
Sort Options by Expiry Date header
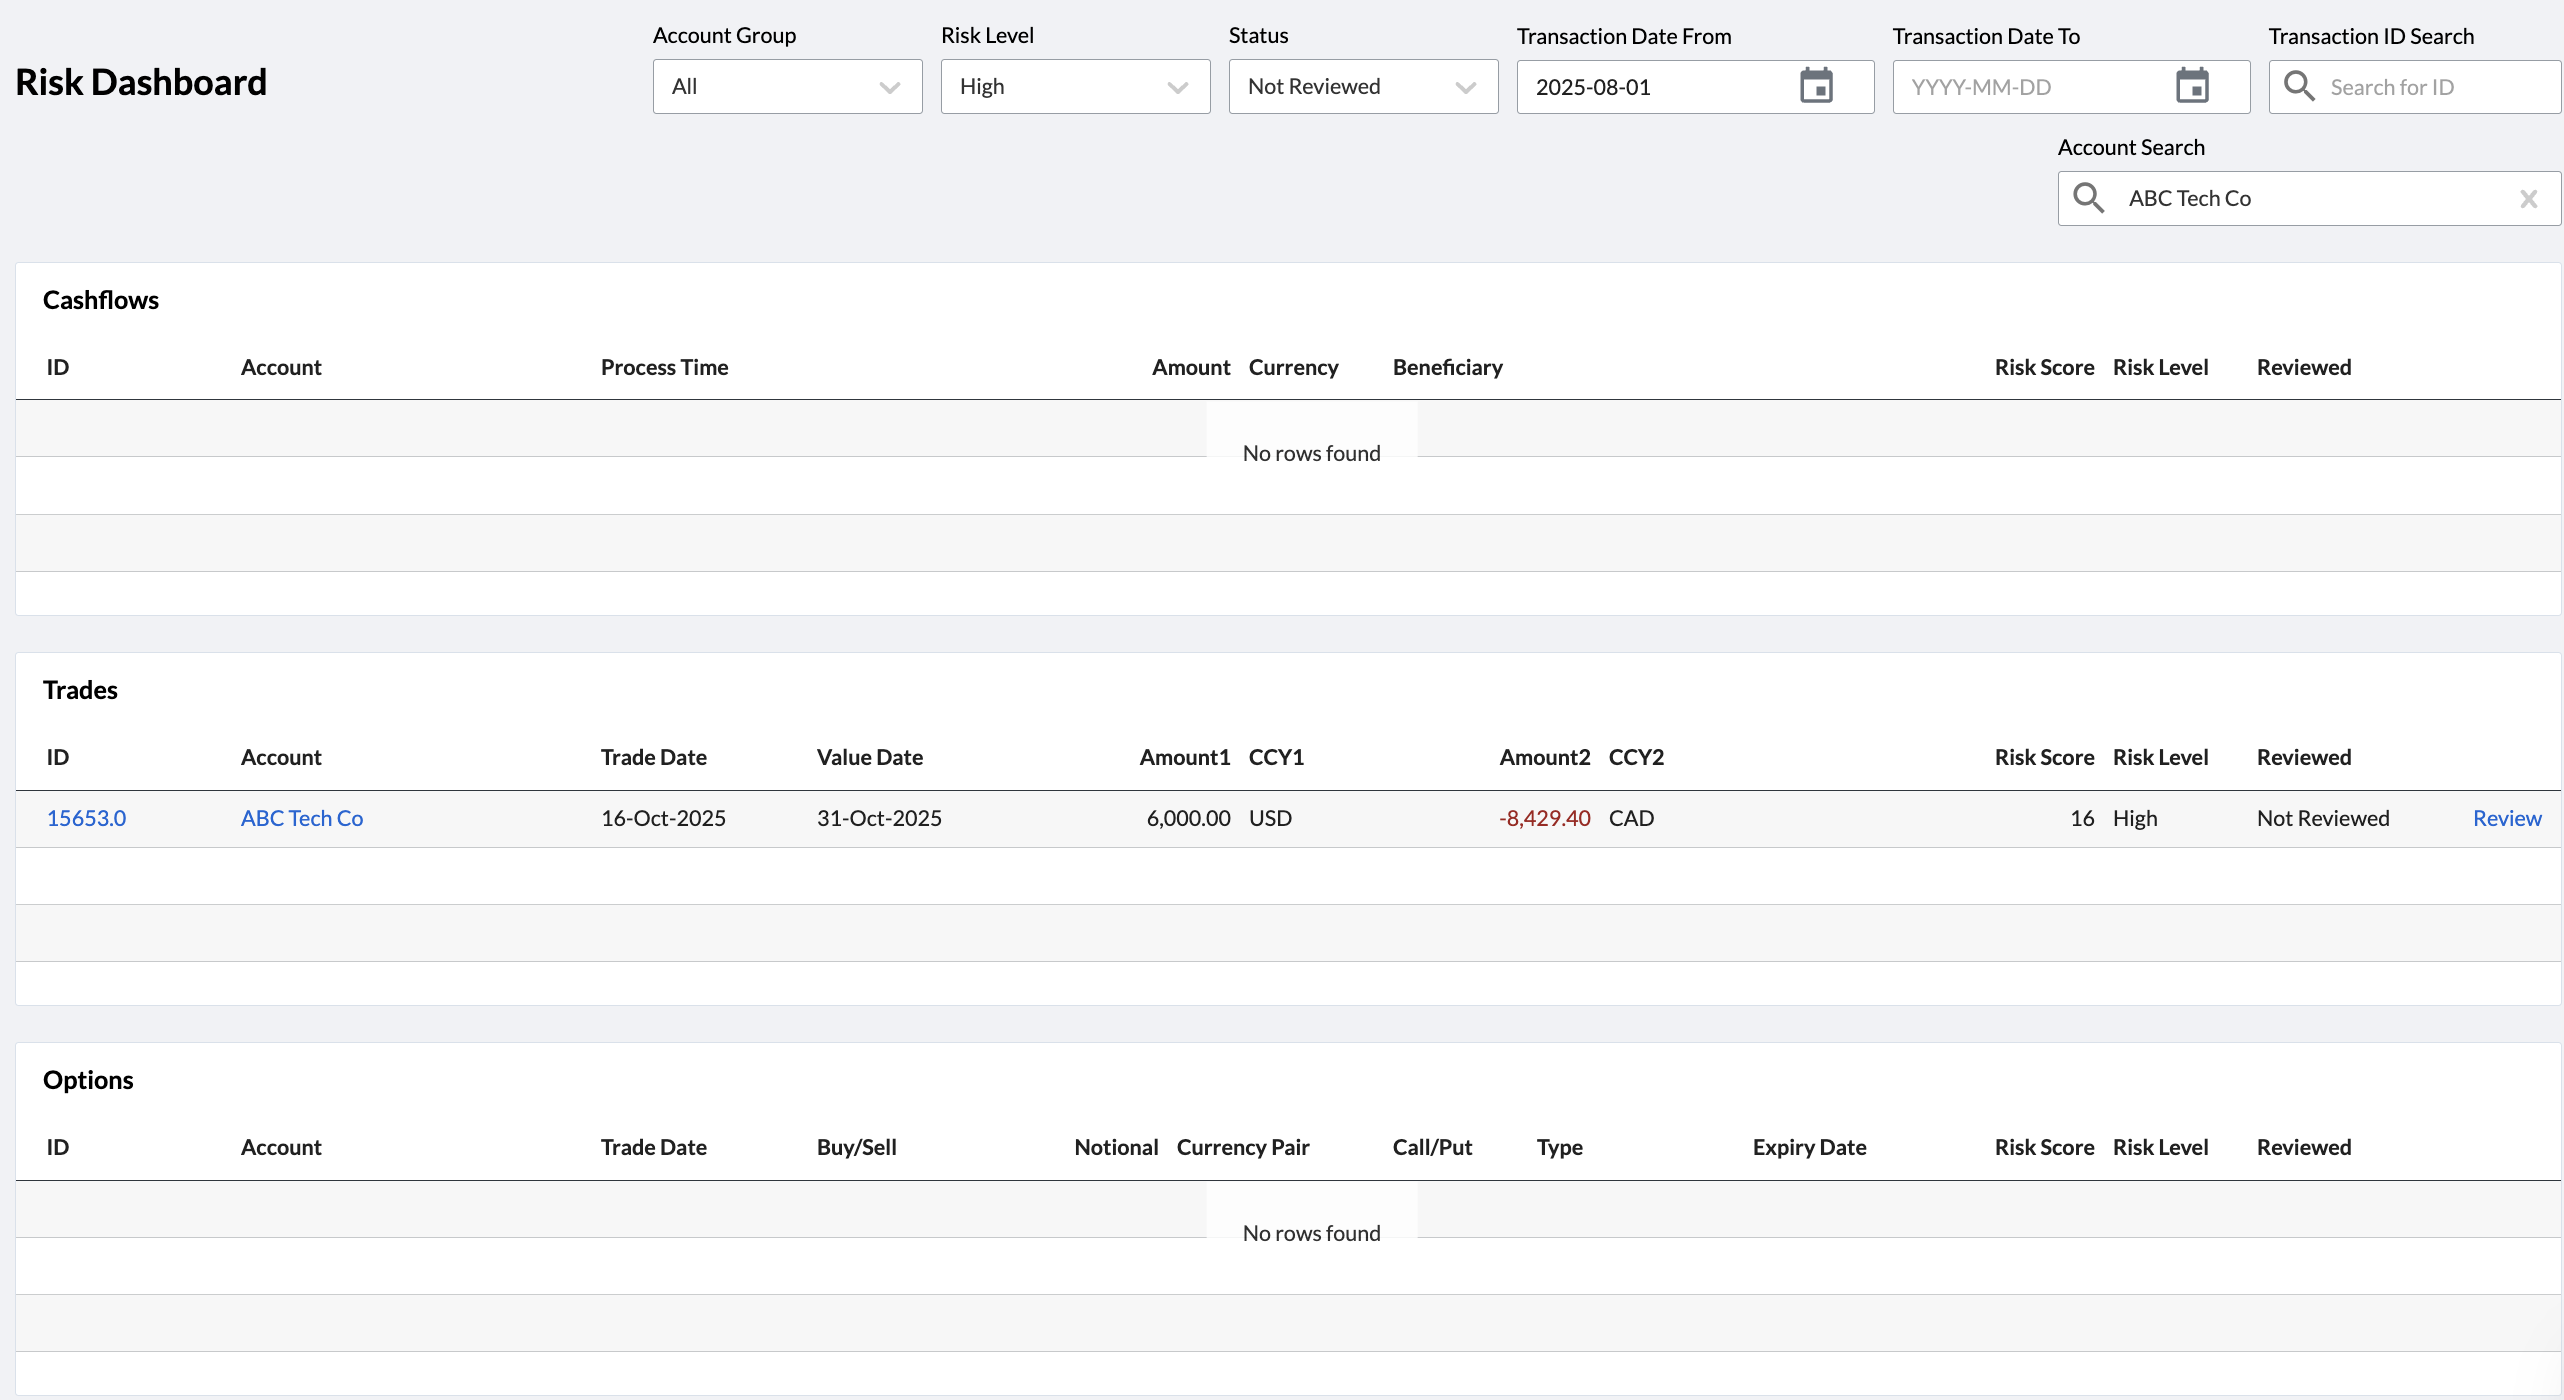click(x=1808, y=1147)
